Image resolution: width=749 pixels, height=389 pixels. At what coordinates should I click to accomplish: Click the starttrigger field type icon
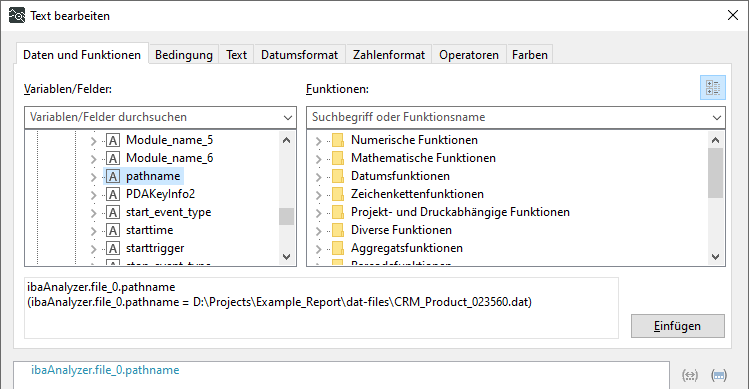(113, 249)
